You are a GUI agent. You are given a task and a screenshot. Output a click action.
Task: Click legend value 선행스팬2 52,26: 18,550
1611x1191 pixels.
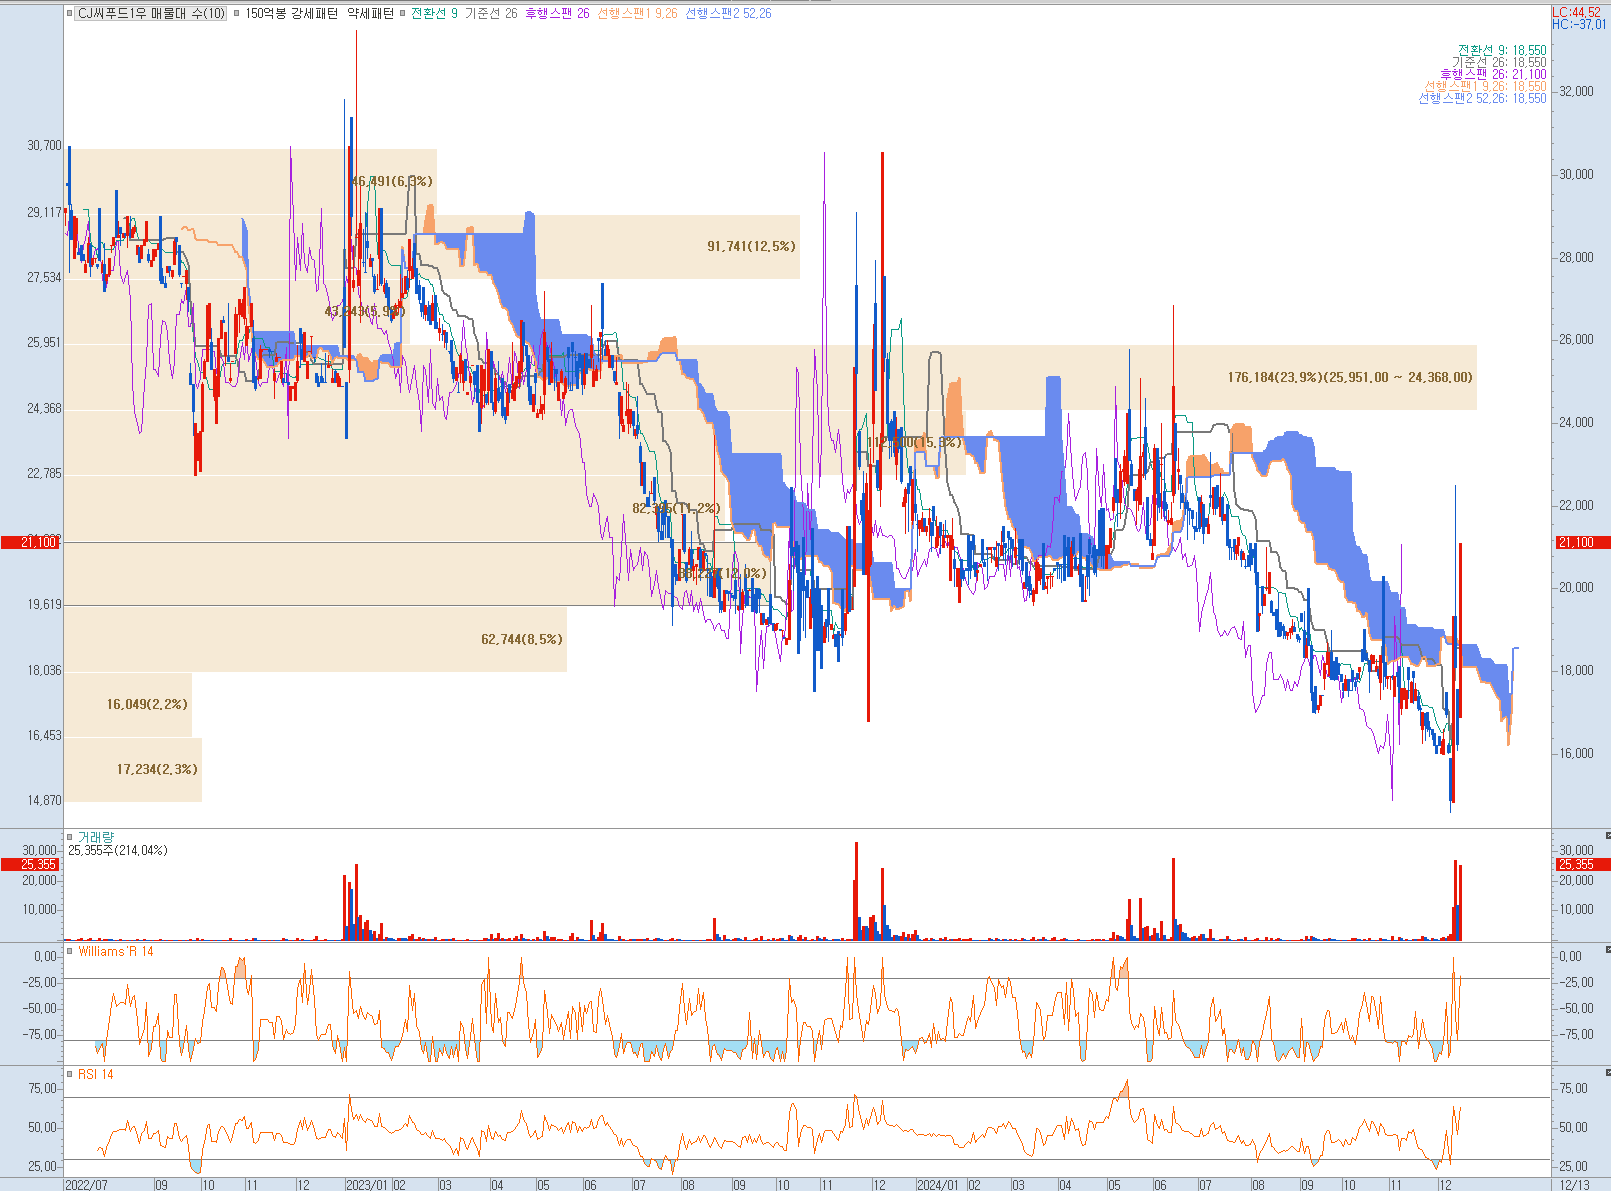(x=1482, y=98)
